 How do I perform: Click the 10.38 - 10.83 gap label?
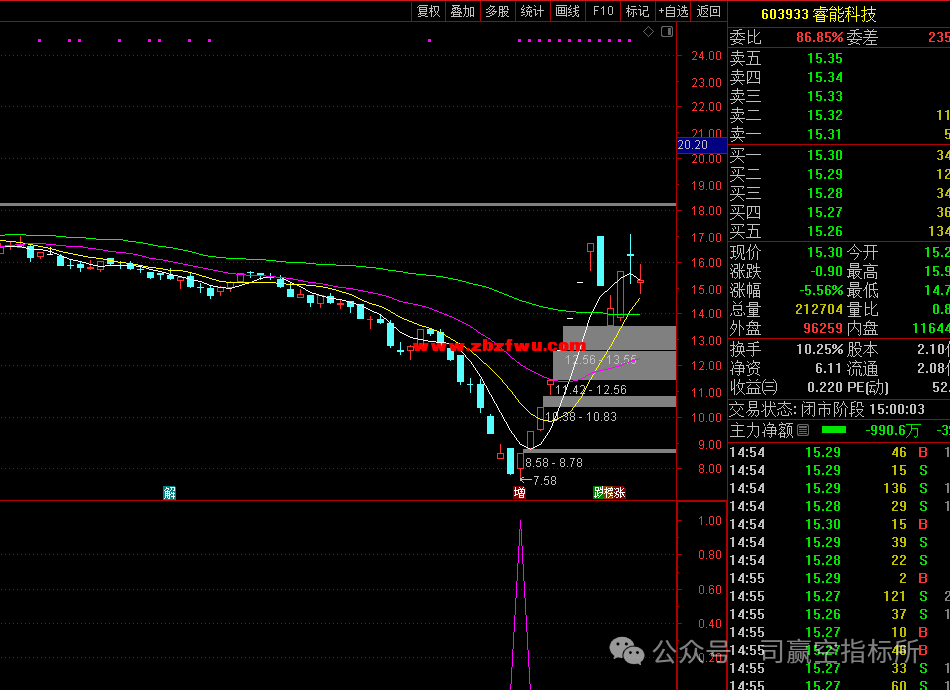(x=581, y=417)
